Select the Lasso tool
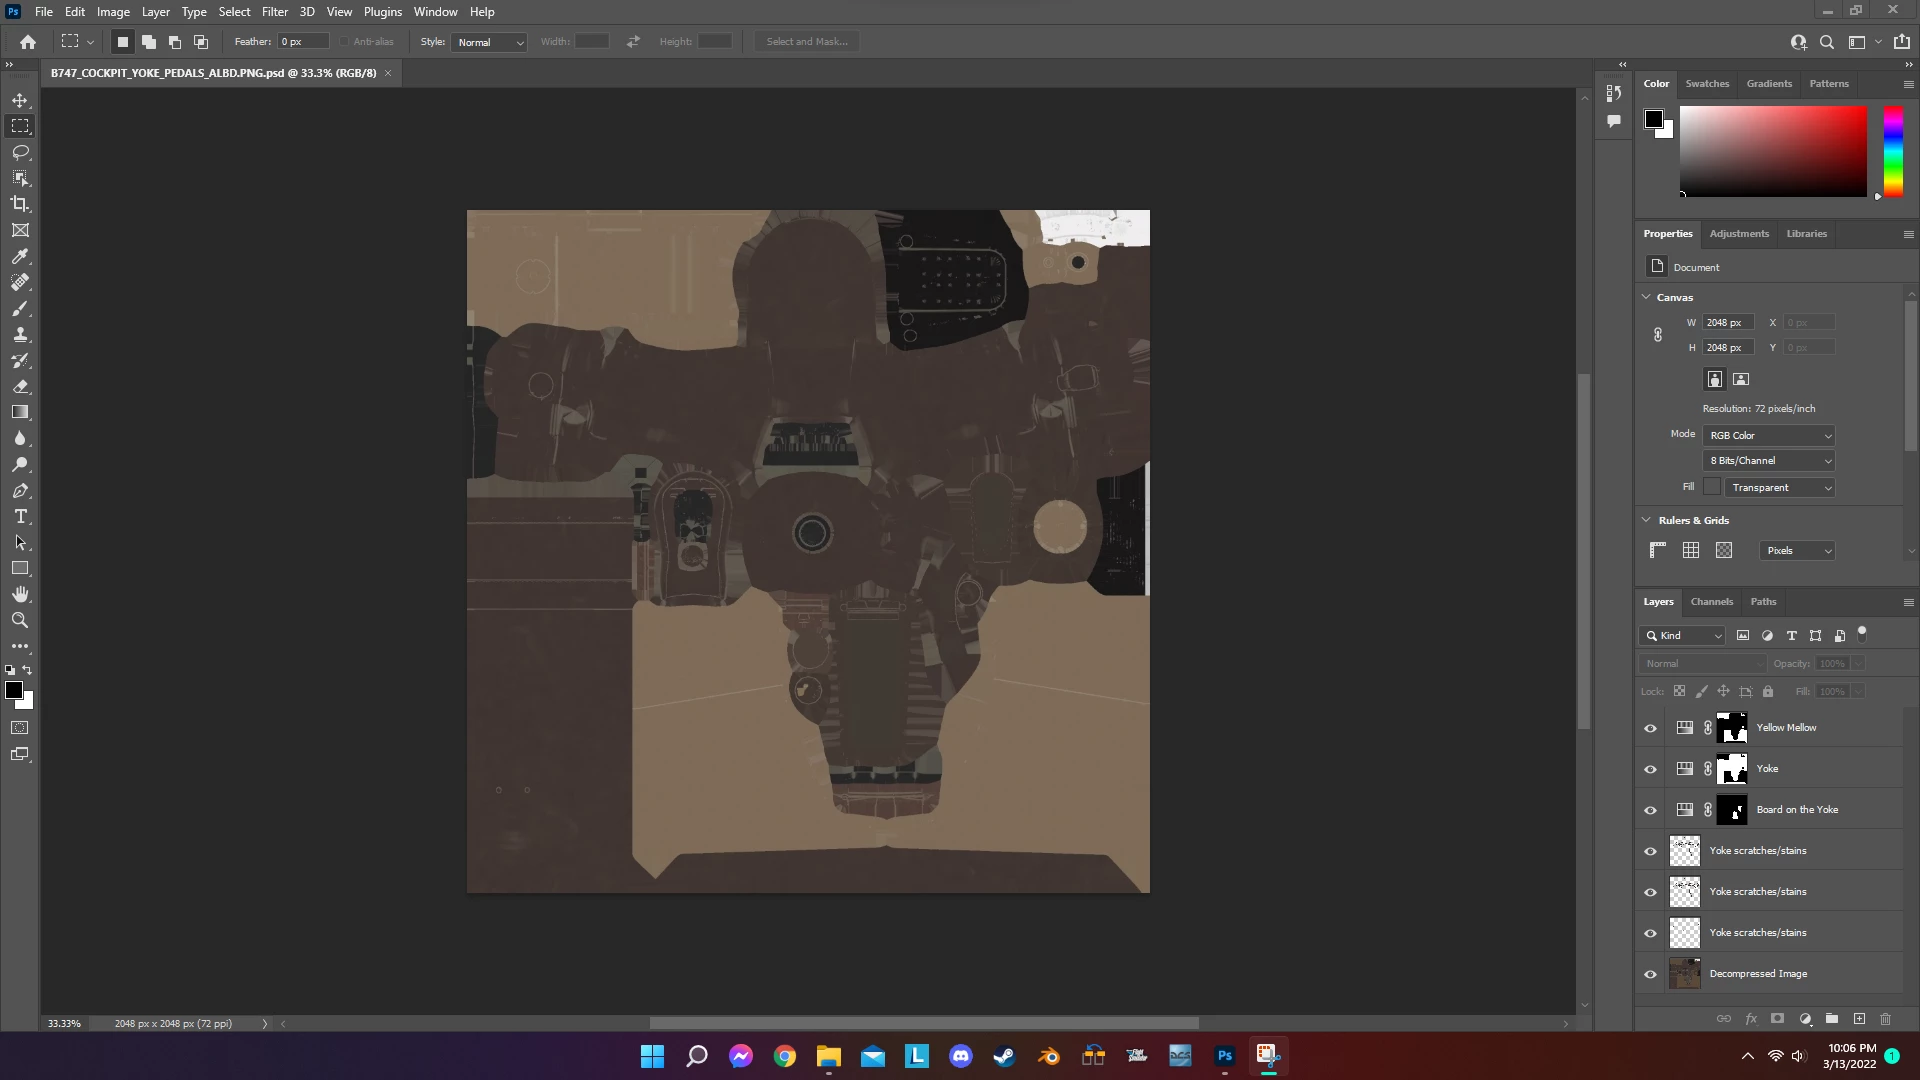Image resolution: width=1920 pixels, height=1080 pixels. 20,152
